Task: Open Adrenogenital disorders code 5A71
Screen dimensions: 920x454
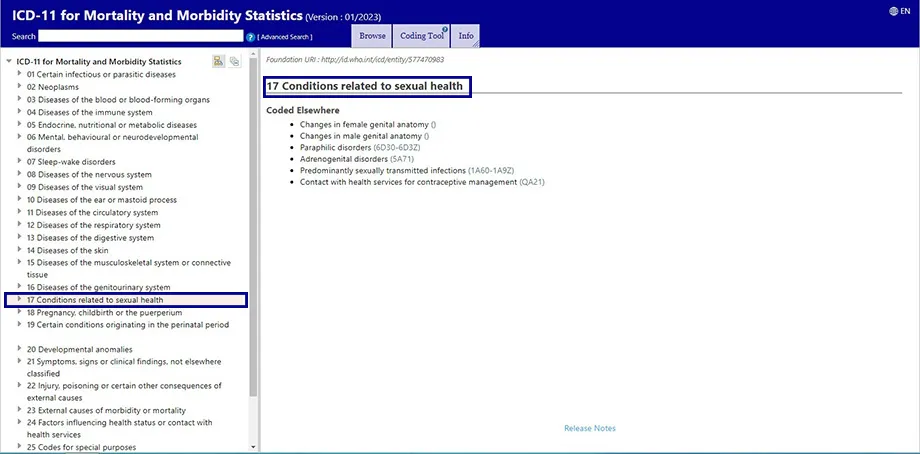Action: click(402, 159)
